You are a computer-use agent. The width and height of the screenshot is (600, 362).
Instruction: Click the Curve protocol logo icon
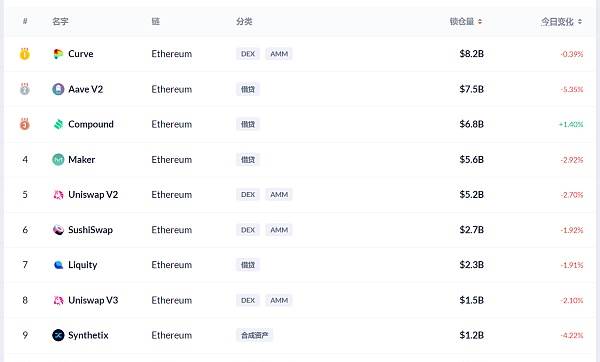pos(58,54)
